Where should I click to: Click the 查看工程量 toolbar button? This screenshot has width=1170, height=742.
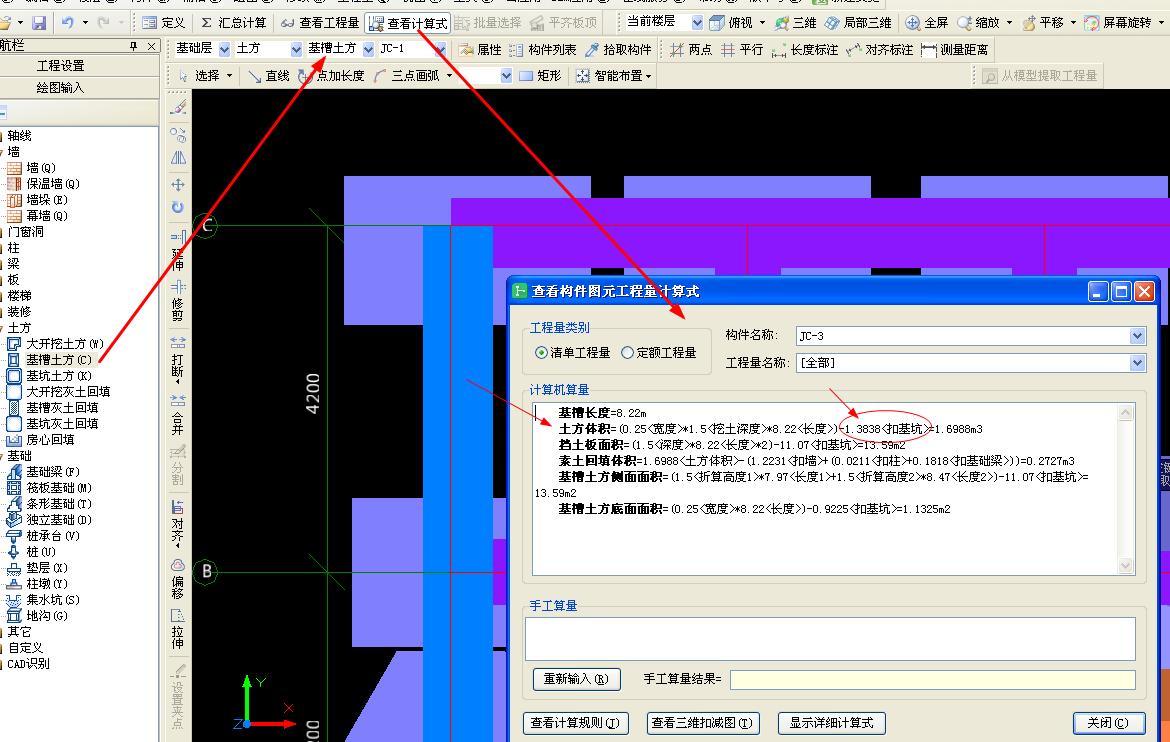click(x=319, y=23)
